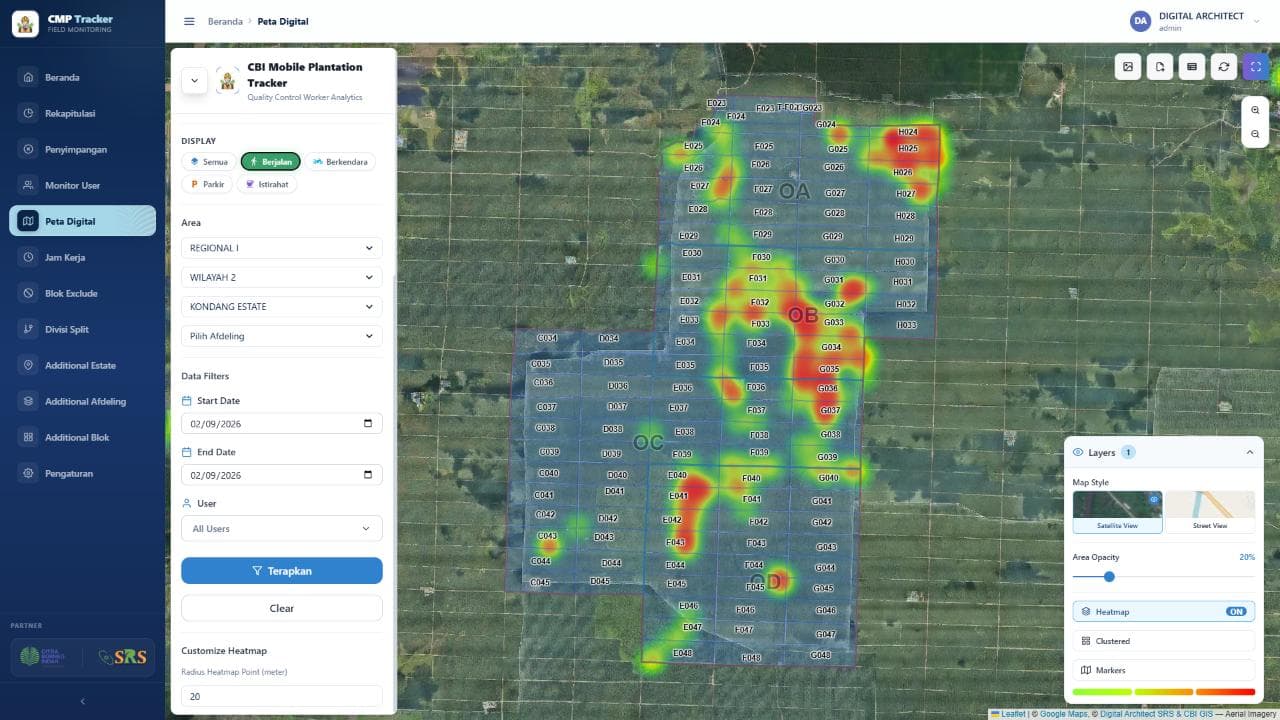Screen dimensions: 1280x720
Task: Toggle the Berjalan display filter
Action: pos(270,161)
